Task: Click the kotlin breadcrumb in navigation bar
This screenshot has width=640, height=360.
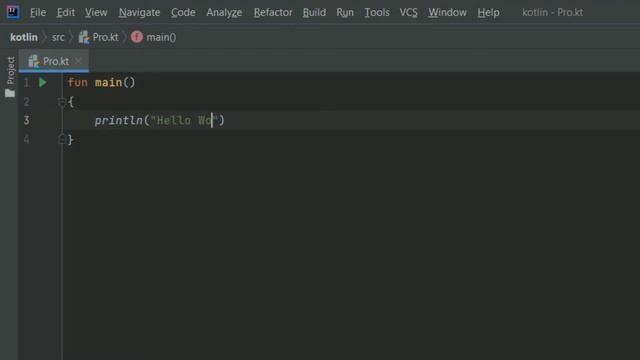Action: tap(24, 37)
